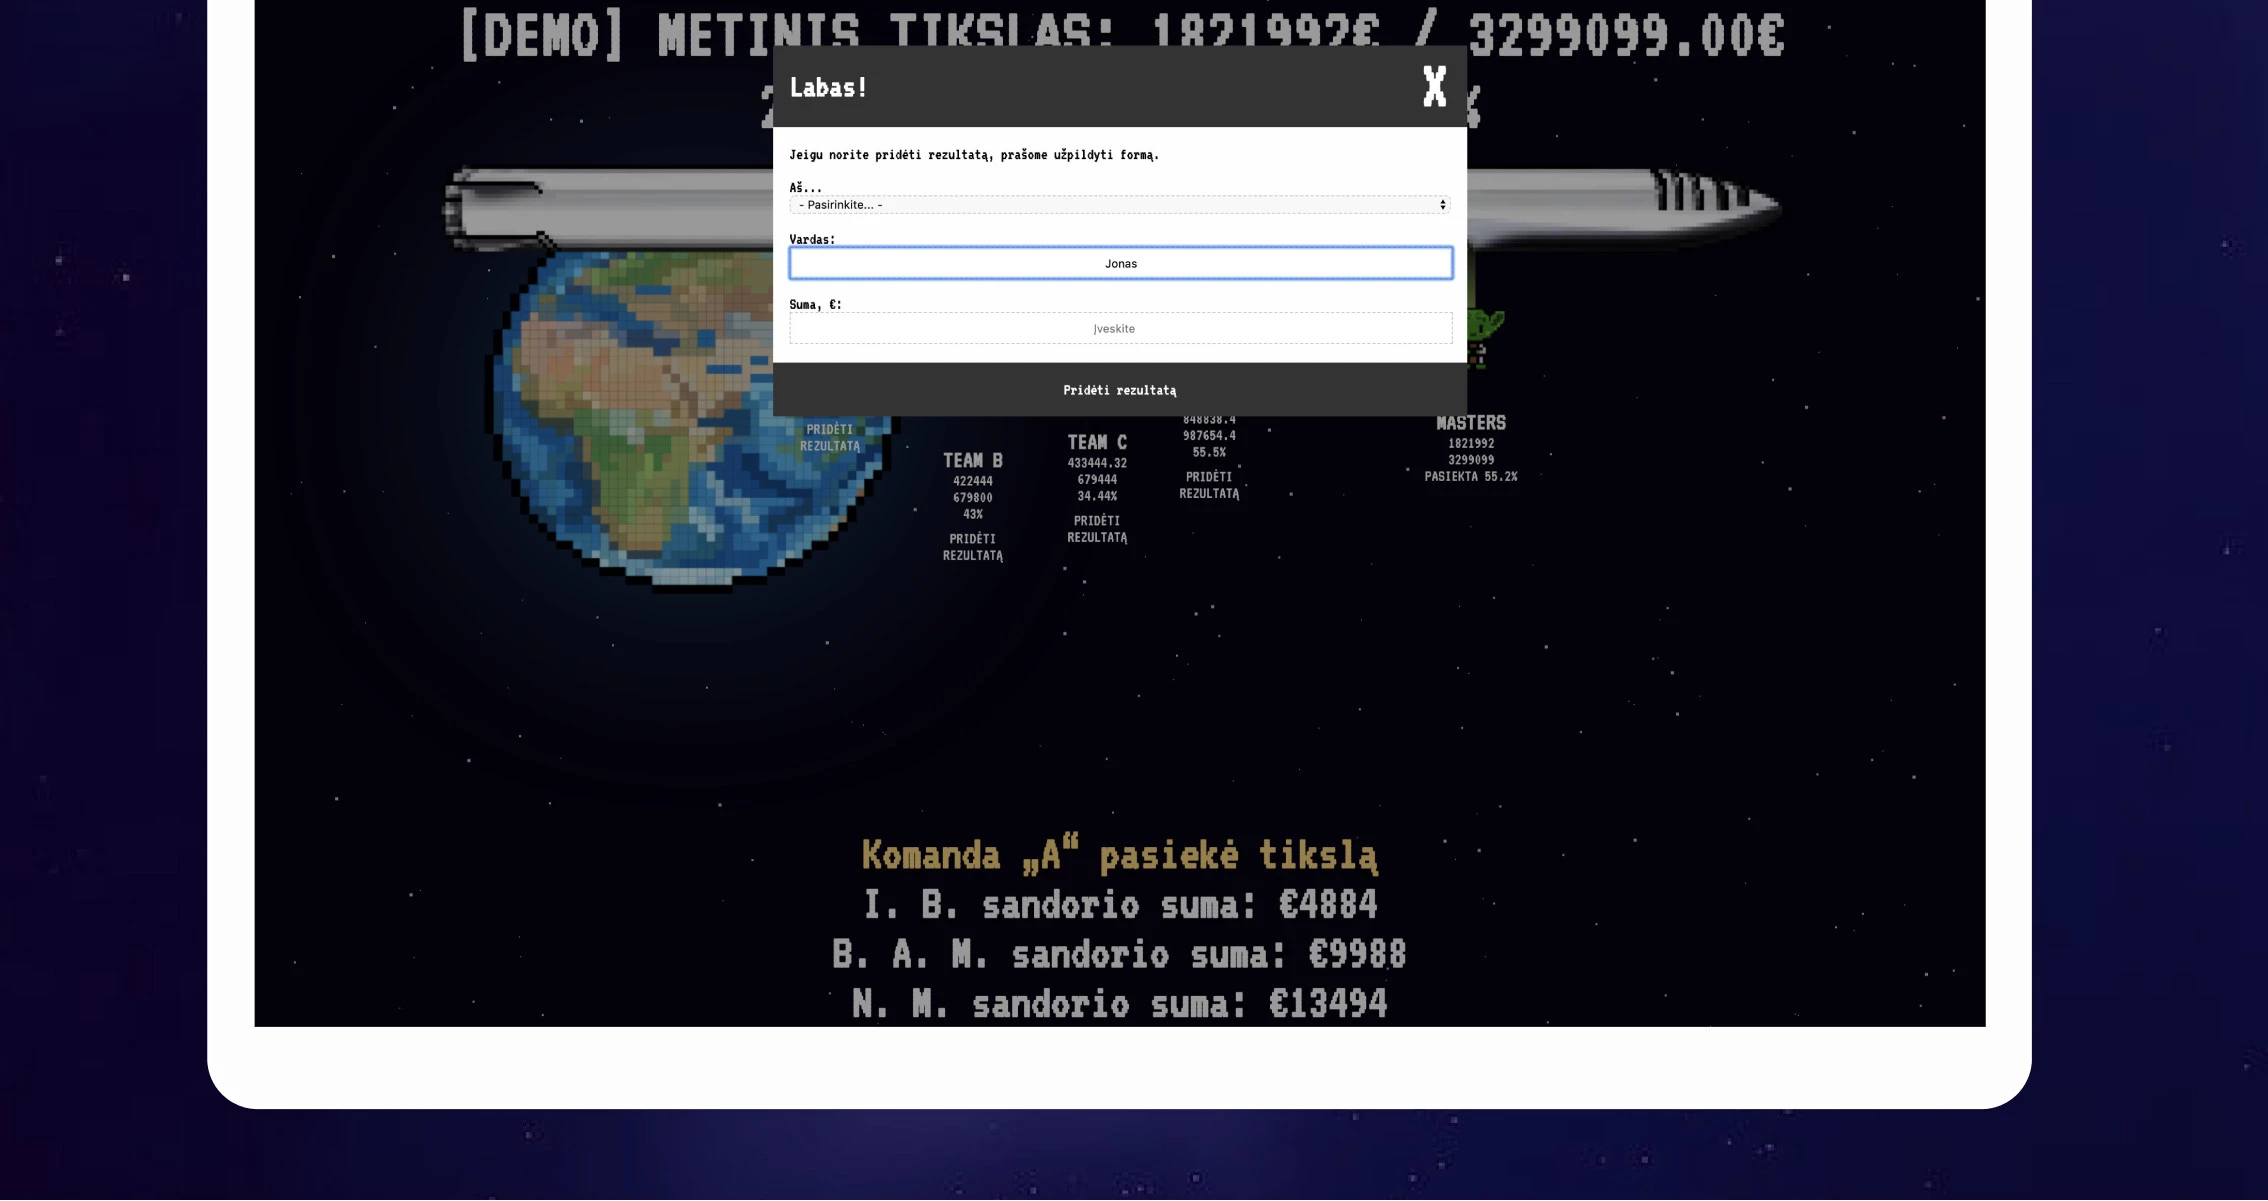The width and height of the screenshot is (2268, 1201).
Task: Open the Aš... Pasirinkite dropdown
Action: coord(1120,205)
